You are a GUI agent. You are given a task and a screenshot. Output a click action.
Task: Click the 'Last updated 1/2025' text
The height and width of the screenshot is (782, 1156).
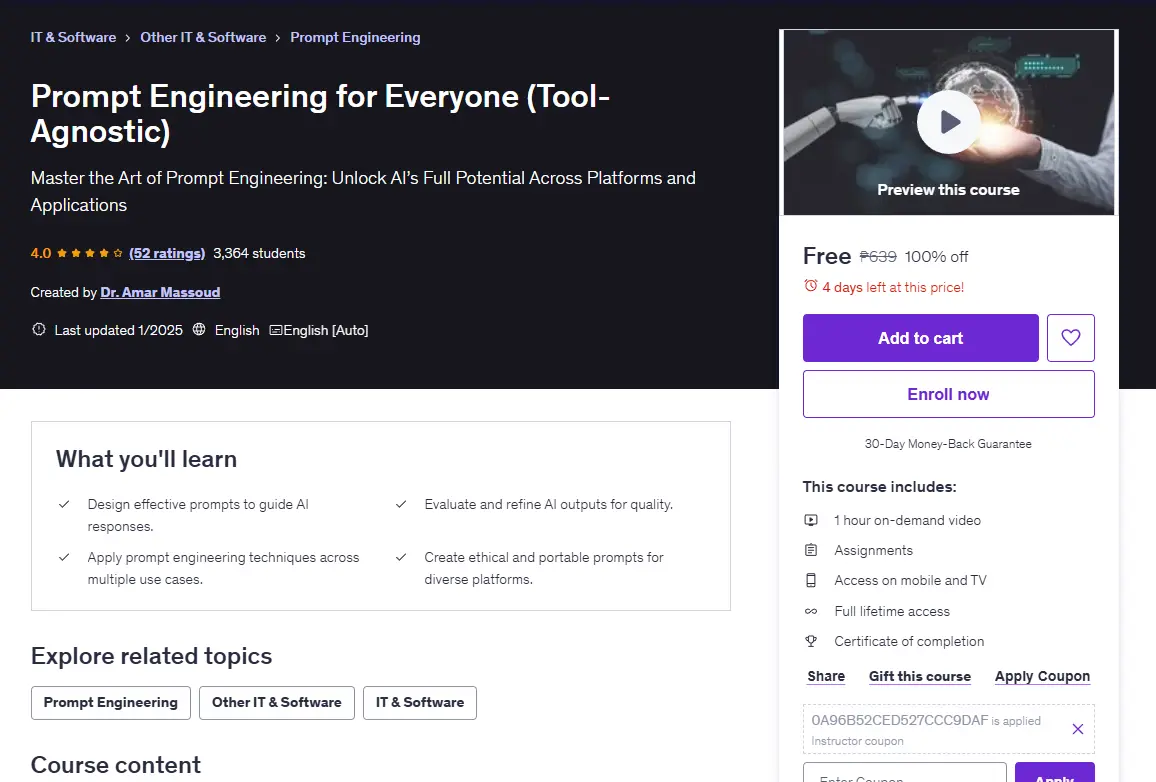pos(119,330)
